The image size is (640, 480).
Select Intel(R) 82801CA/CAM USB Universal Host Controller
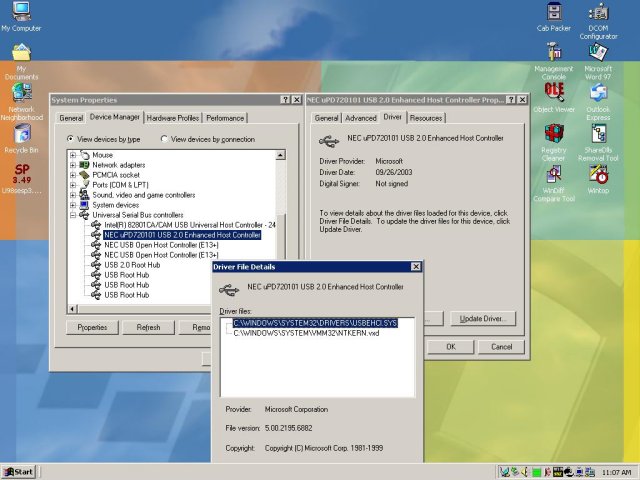click(190, 225)
